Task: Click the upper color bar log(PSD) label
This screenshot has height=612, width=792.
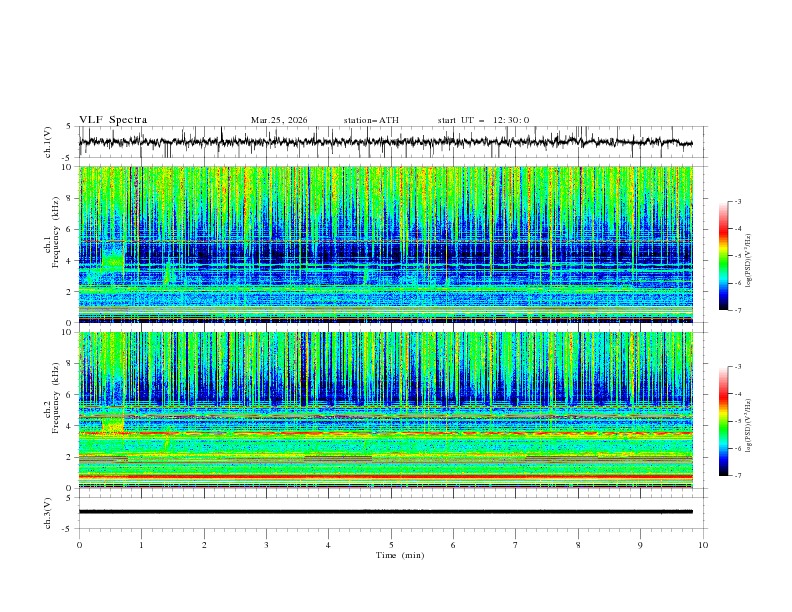Action: click(x=748, y=261)
